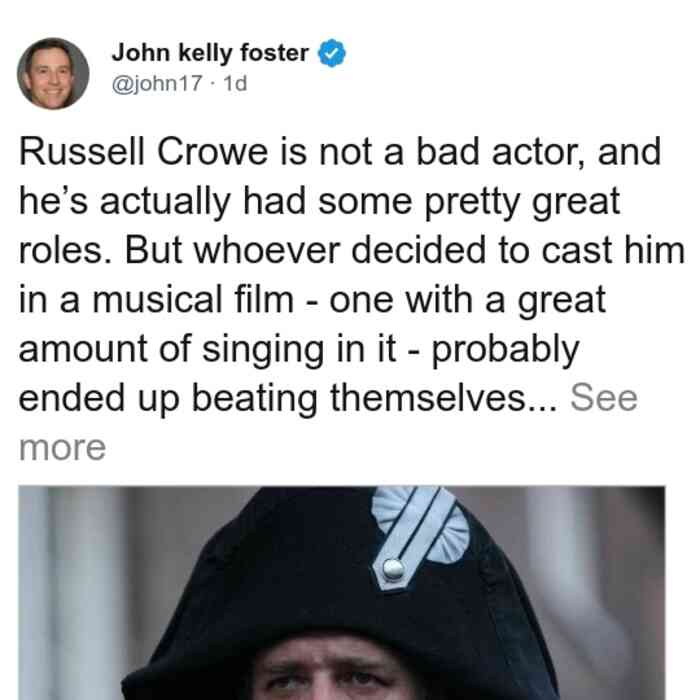
Task: Click the line 'he's actually had some pretty great'
Action: pyautogui.click(x=320, y=202)
